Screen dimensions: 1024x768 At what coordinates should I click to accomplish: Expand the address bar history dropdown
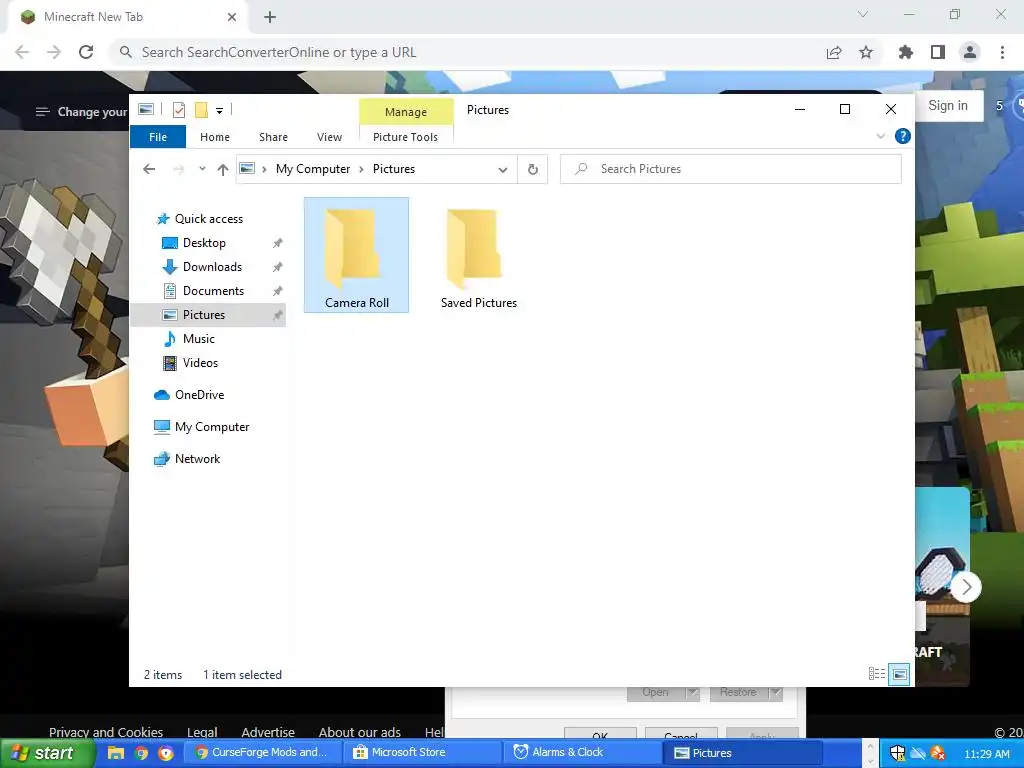click(503, 169)
